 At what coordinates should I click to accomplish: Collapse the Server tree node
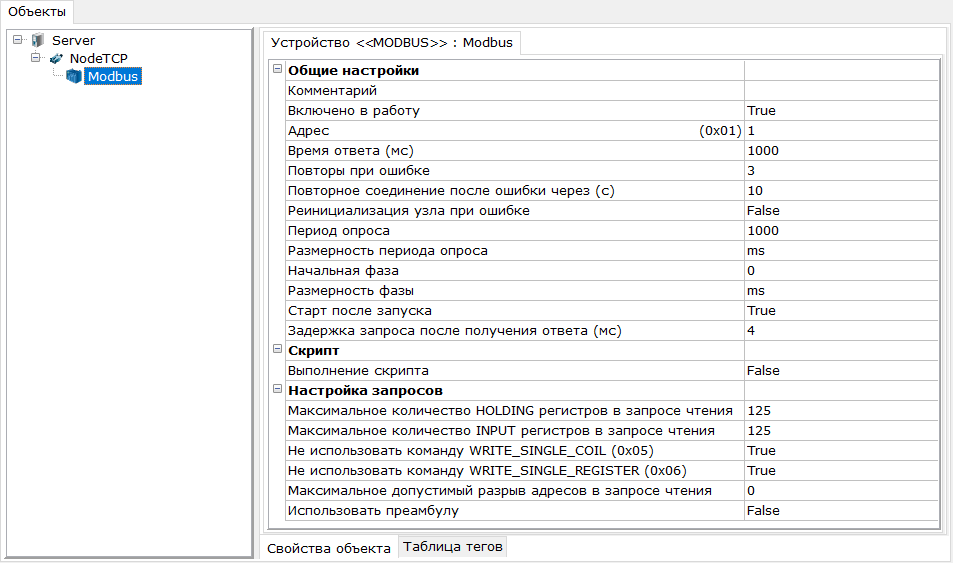[18, 41]
